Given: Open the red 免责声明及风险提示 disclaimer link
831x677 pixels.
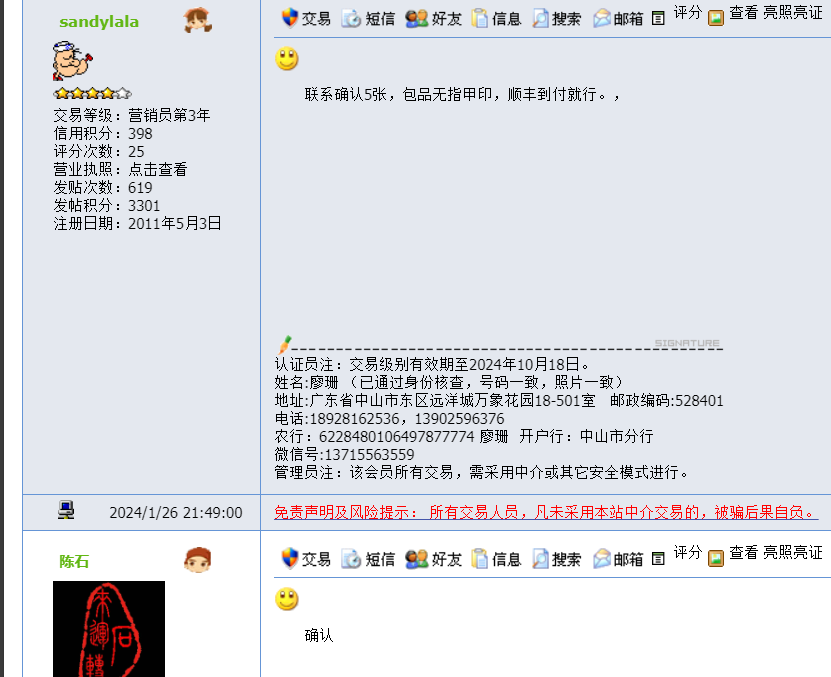Looking at the screenshot, I should coord(546,512).
